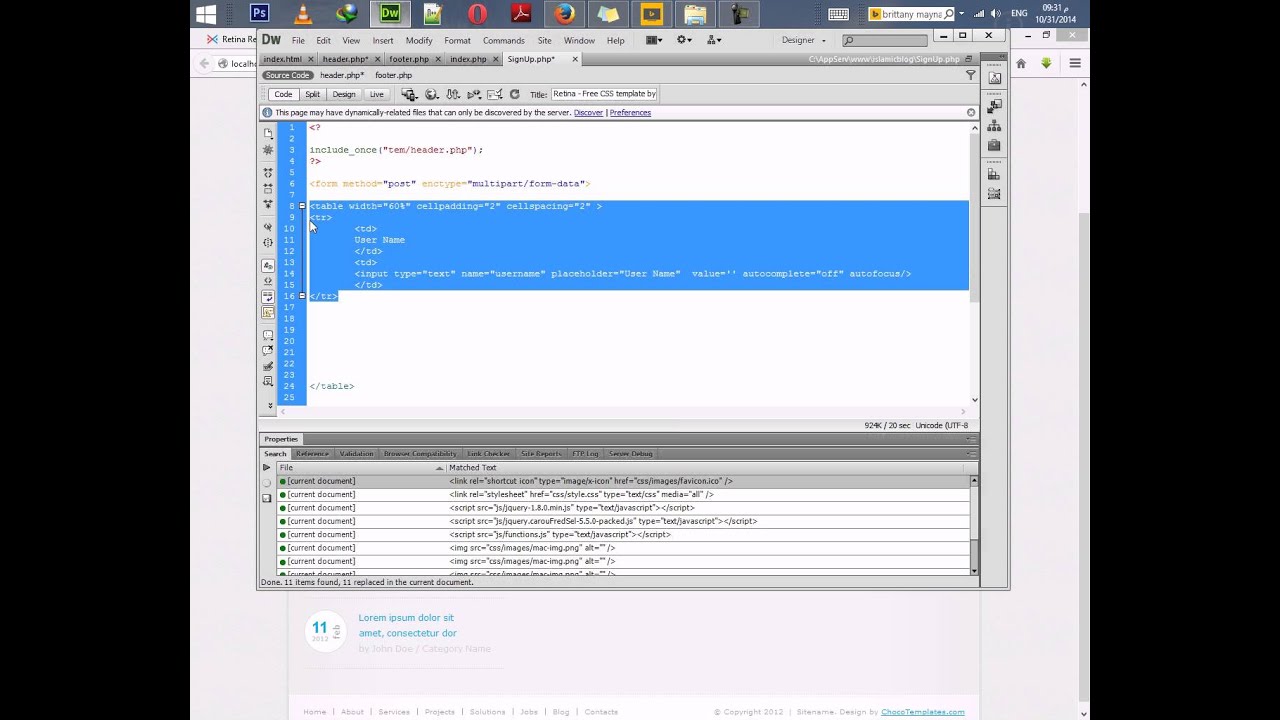
Task: Collapse code block at line 8
Action: pyautogui.click(x=302, y=206)
